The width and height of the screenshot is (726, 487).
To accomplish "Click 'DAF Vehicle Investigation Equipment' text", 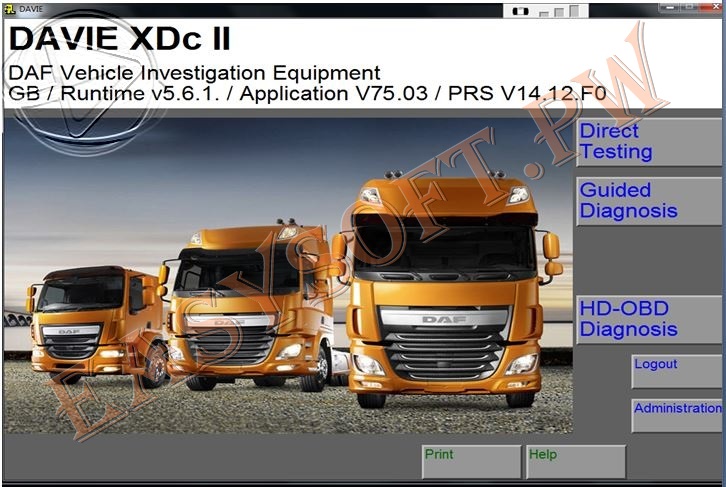I will (194, 73).
